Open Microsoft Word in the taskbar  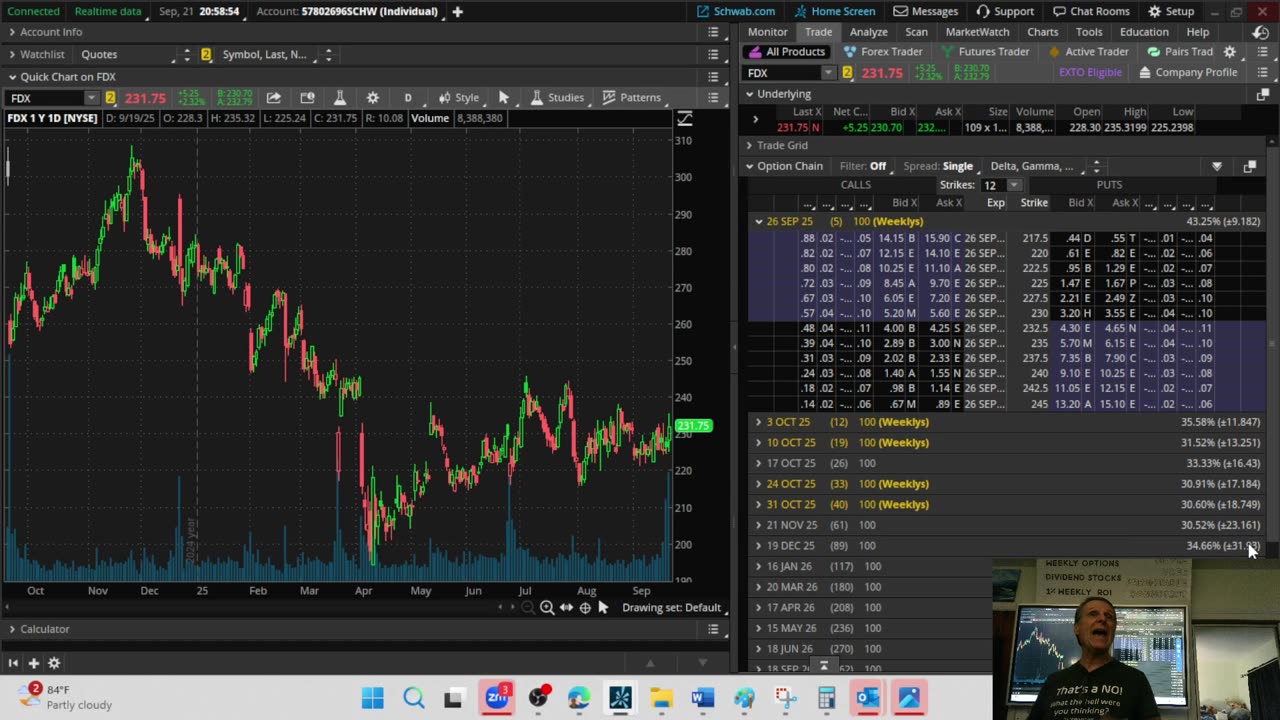pos(702,697)
